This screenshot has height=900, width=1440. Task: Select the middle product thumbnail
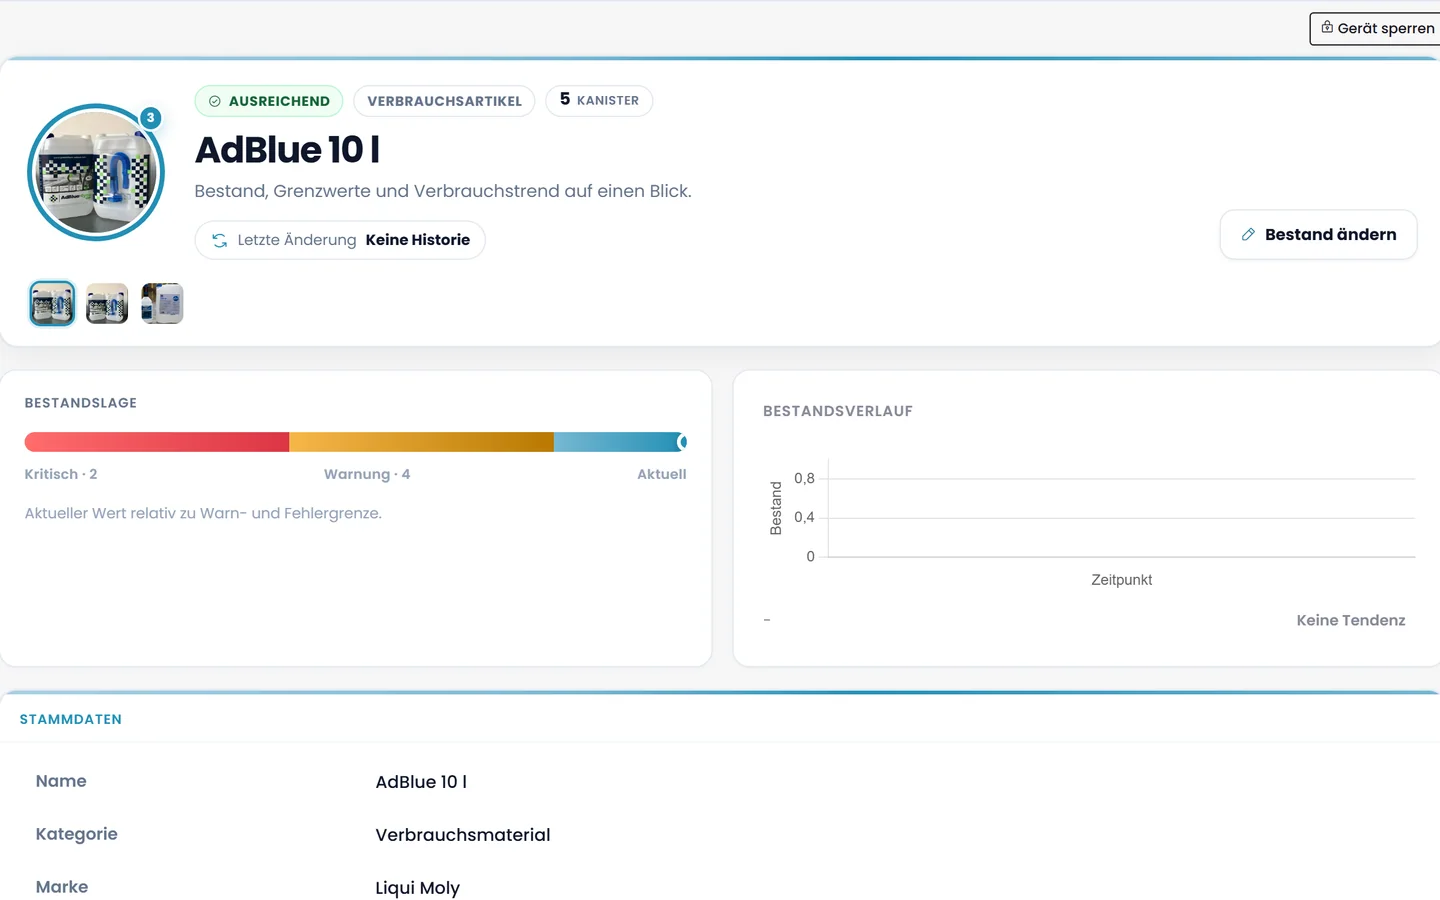107,303
